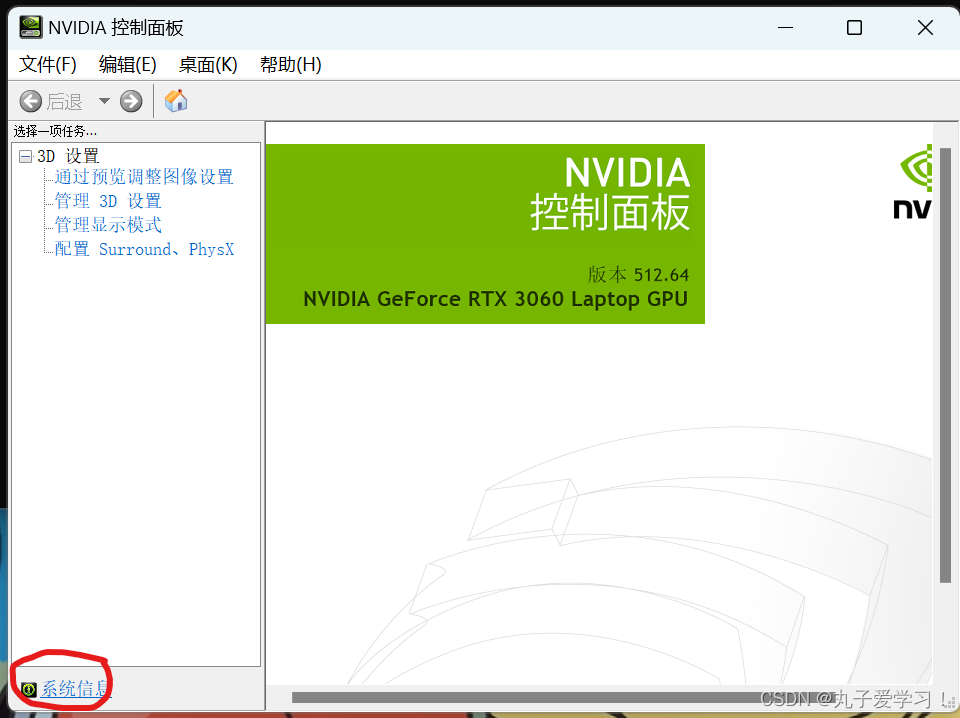Maximize the NVIDIA 控制面板 window
This screenshot has height=718, width=960.
[x=855, y=28]
